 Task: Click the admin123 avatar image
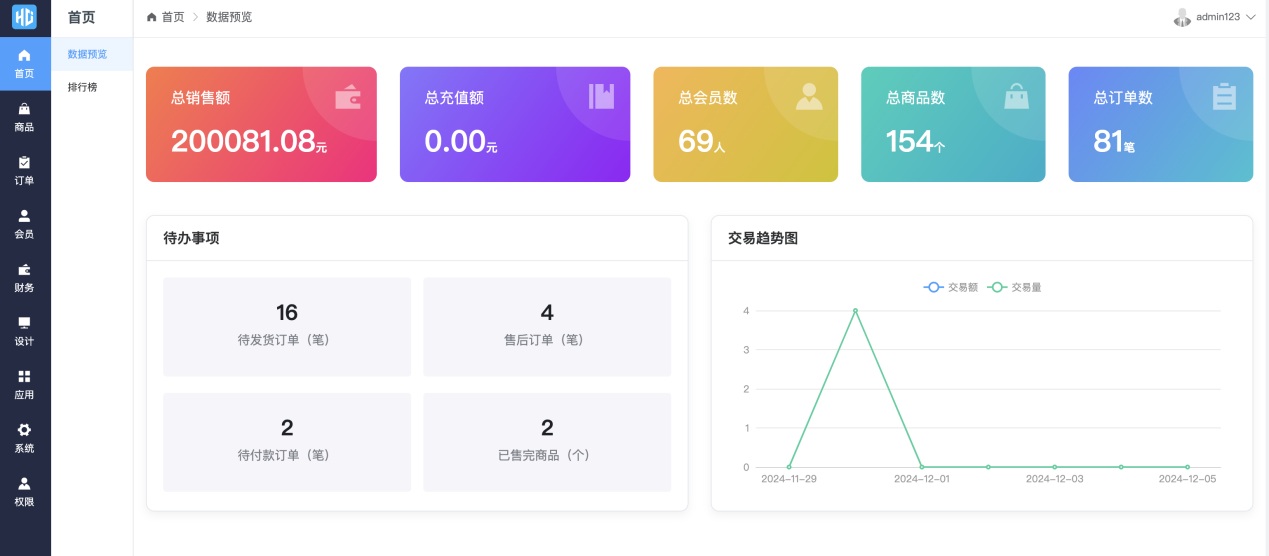tap(1182, 17)
